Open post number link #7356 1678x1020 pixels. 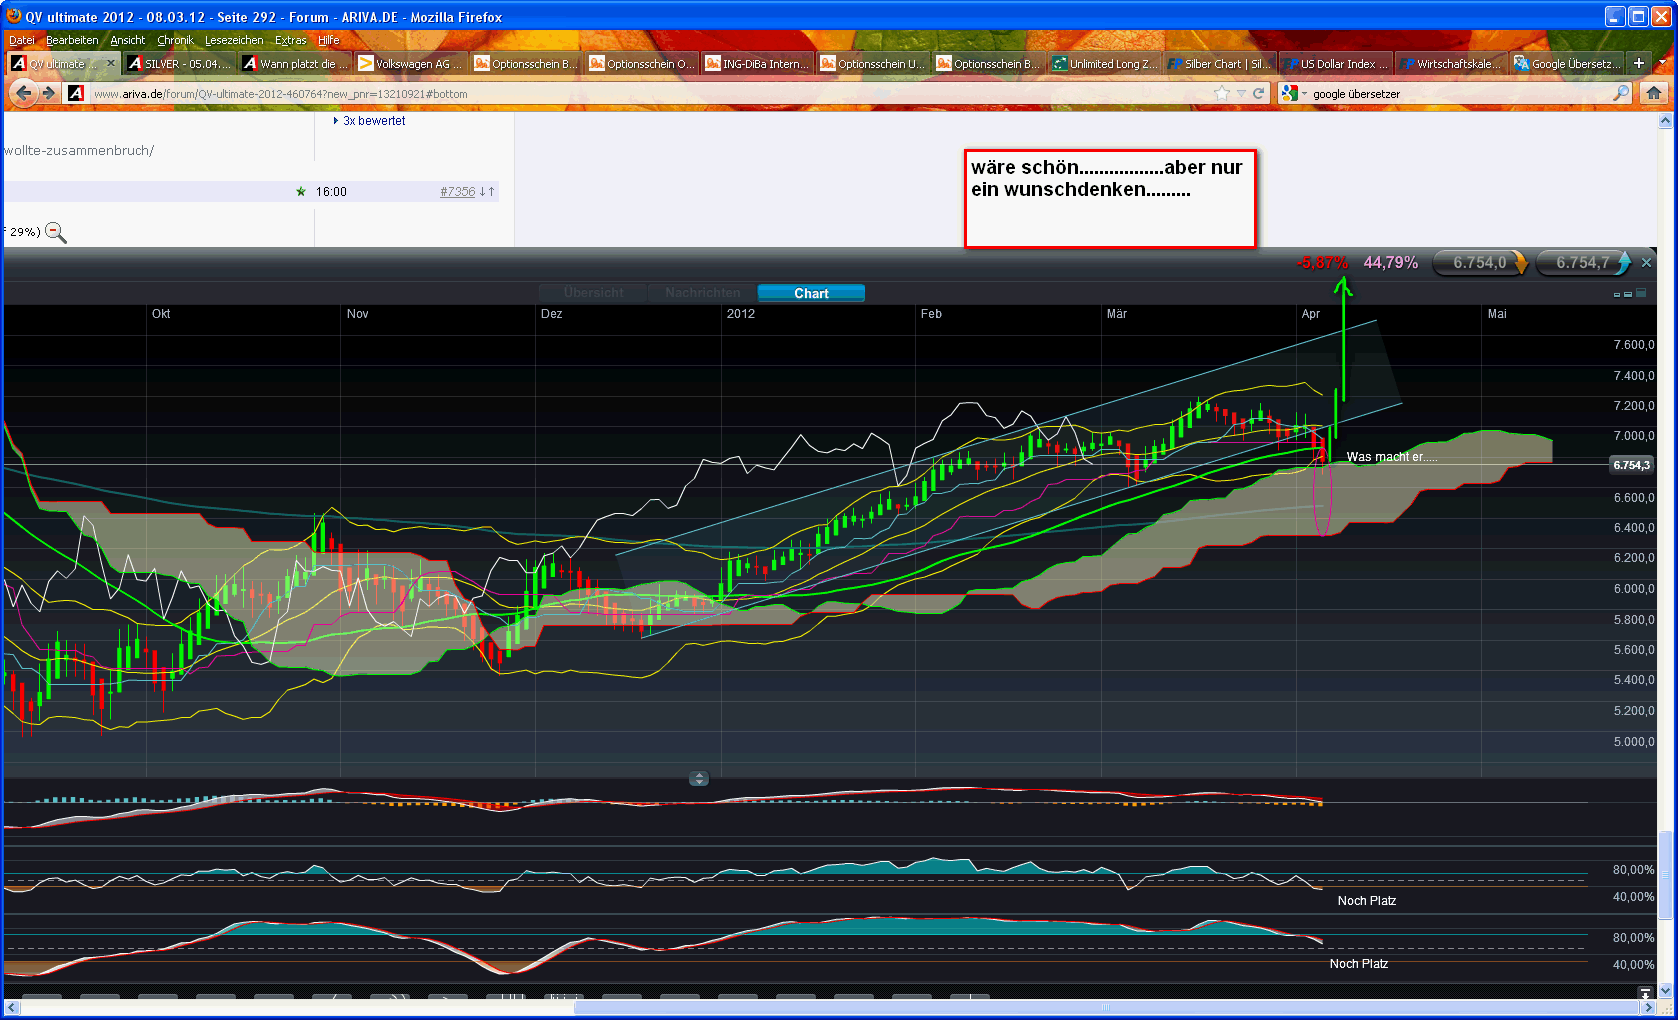point(457,192)
